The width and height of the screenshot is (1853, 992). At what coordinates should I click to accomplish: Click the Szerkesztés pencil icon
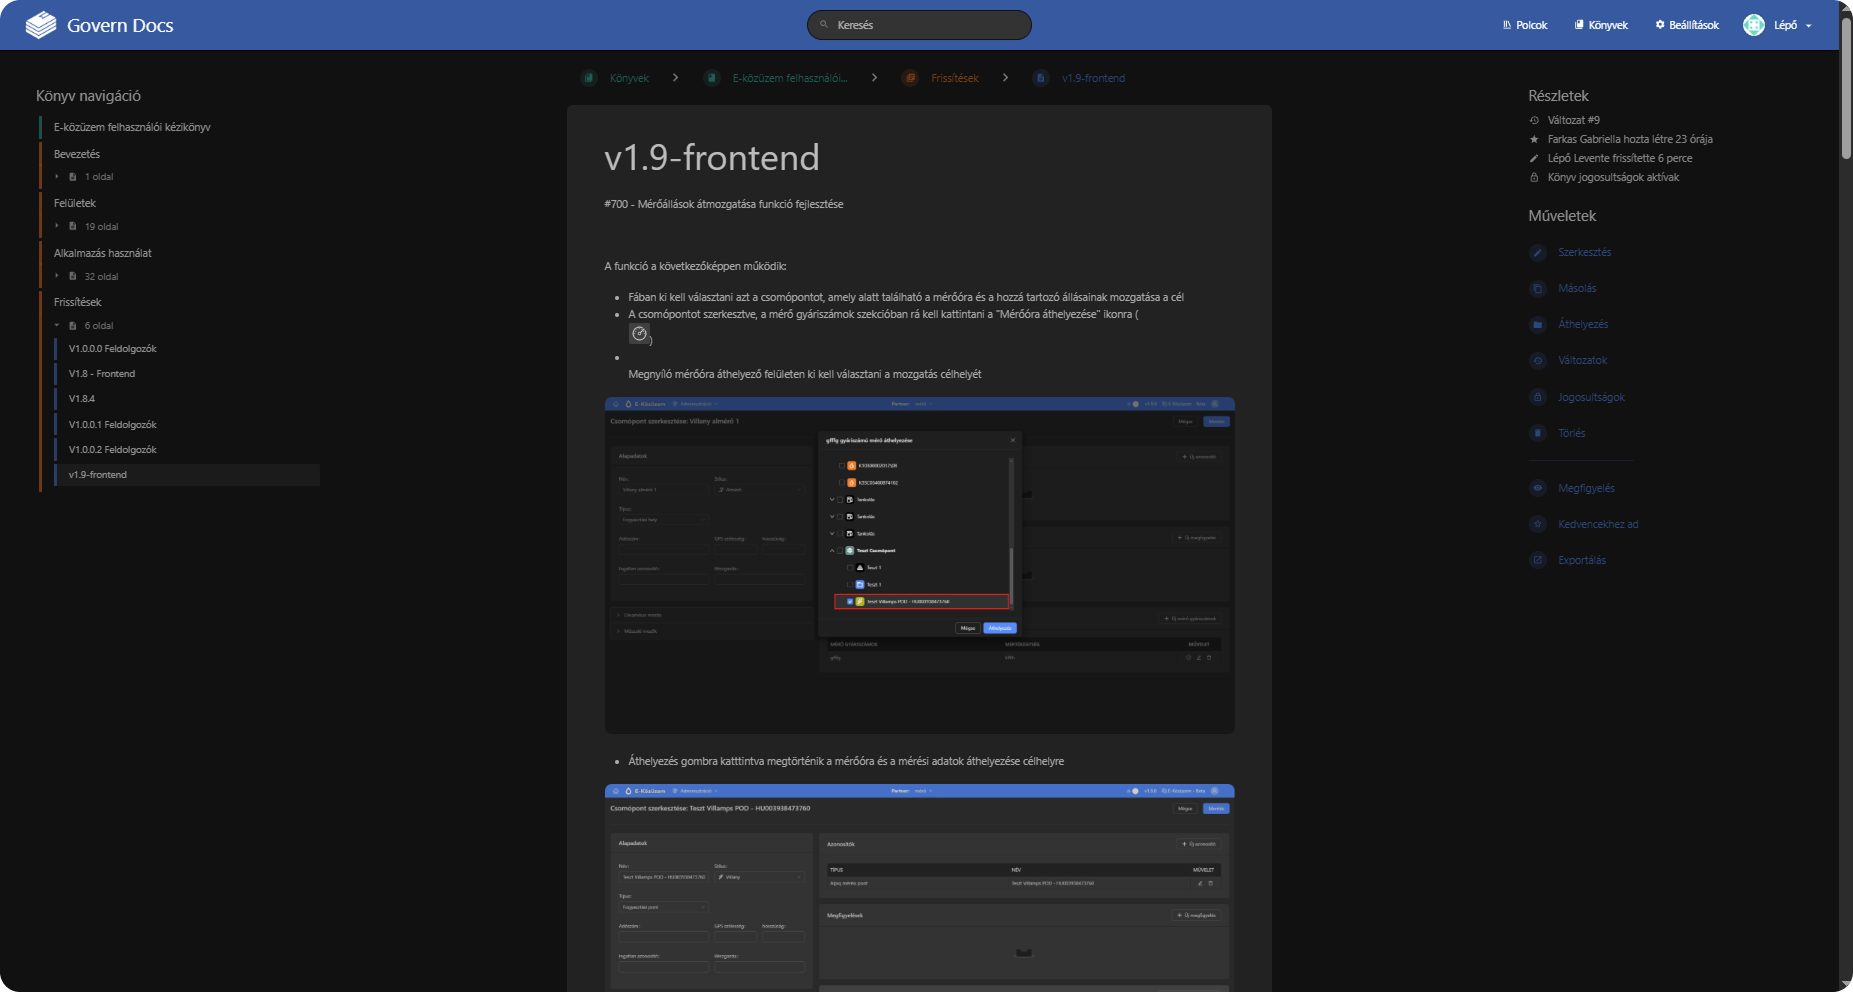[x=1538, y=252]
